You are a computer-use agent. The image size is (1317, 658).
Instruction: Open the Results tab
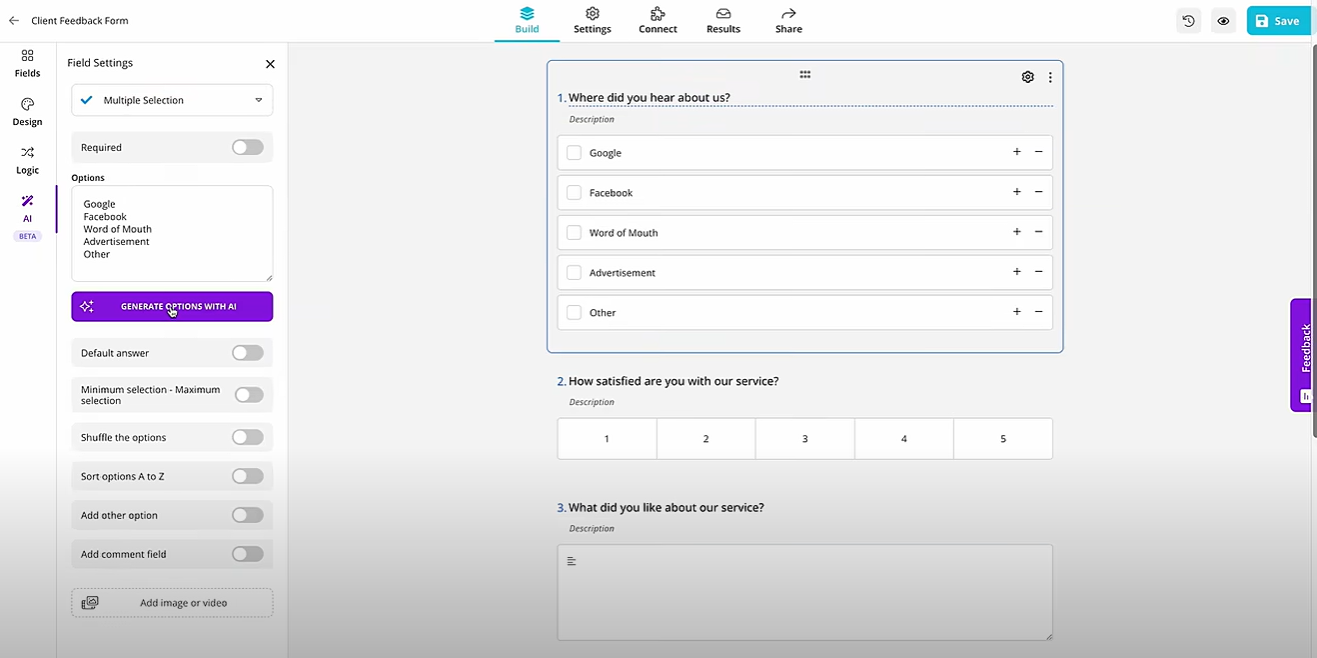coord(722,20)
